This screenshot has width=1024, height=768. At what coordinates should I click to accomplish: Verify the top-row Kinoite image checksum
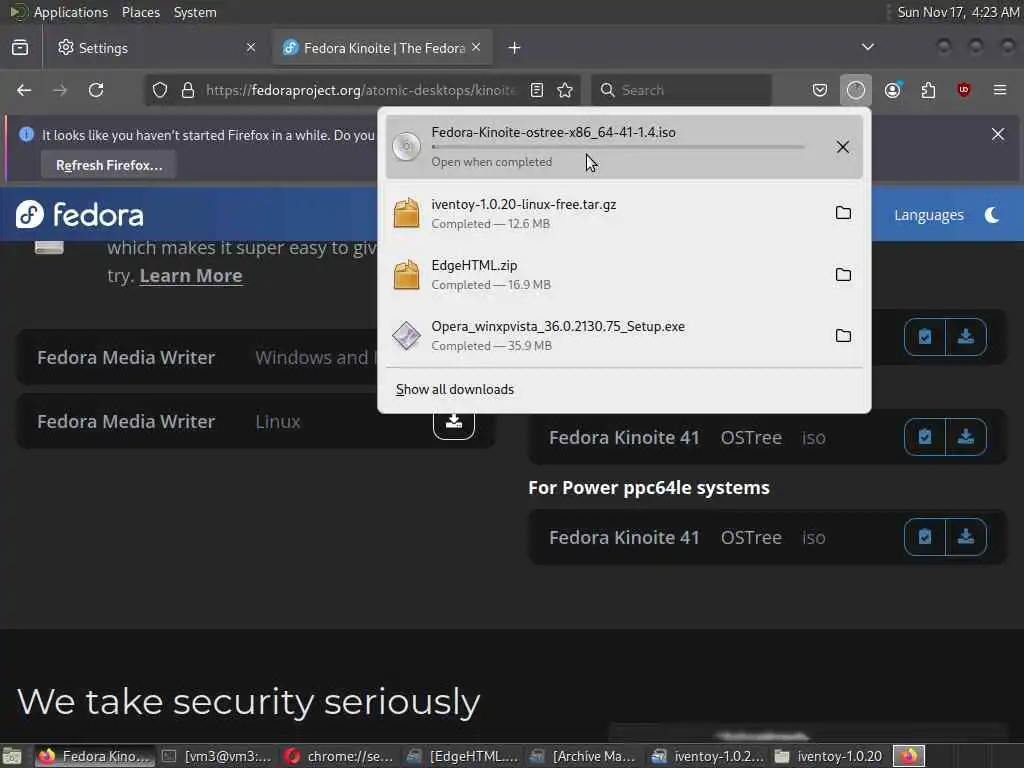point(925,337)
